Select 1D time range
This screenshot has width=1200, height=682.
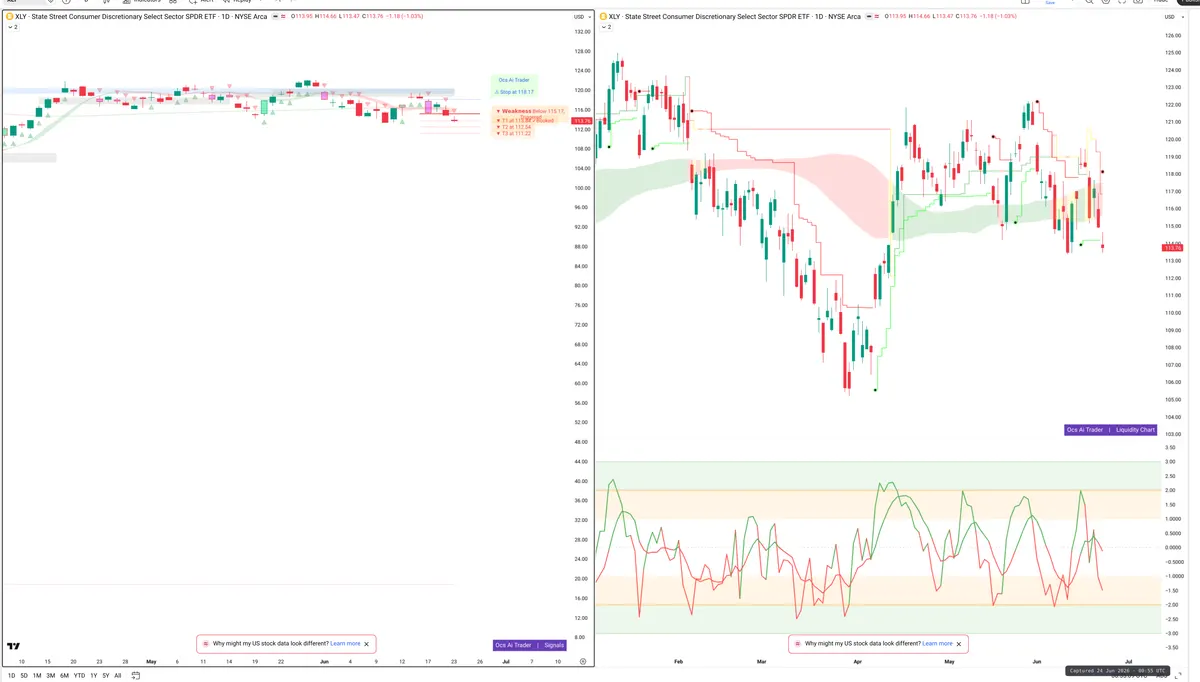[x=10, y=676]
